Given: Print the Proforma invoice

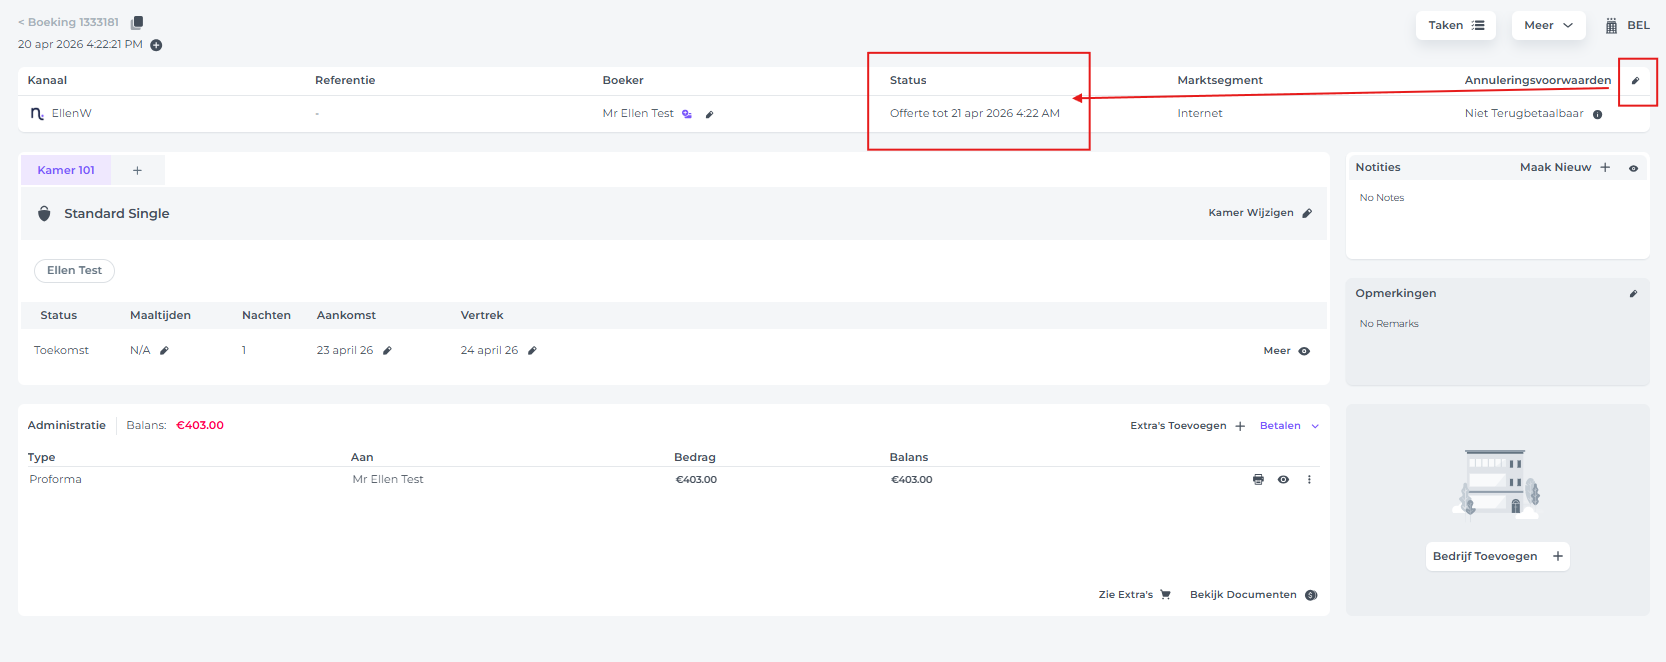Looking at the screenshot, I should [x=1258, y=480].
